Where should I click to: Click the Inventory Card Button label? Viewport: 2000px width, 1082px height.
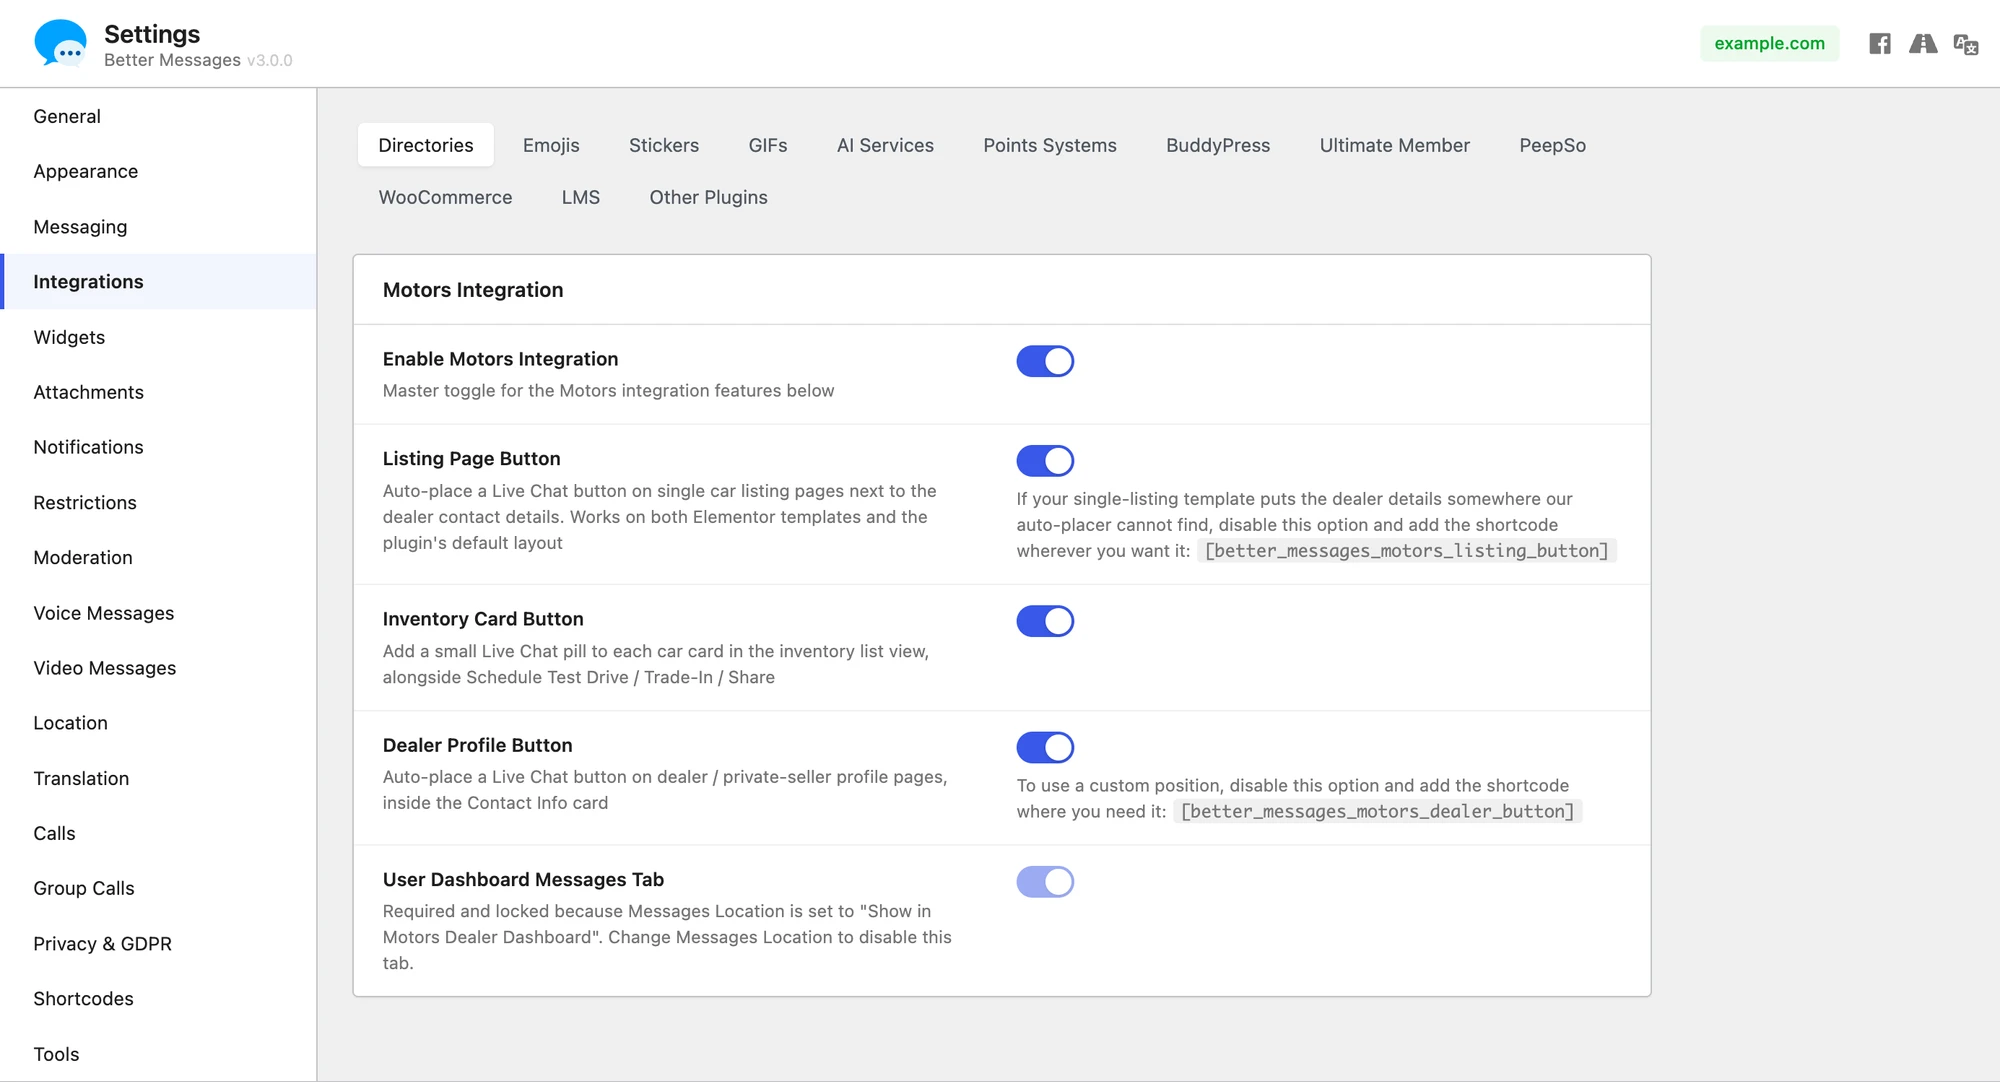point(483,619)
